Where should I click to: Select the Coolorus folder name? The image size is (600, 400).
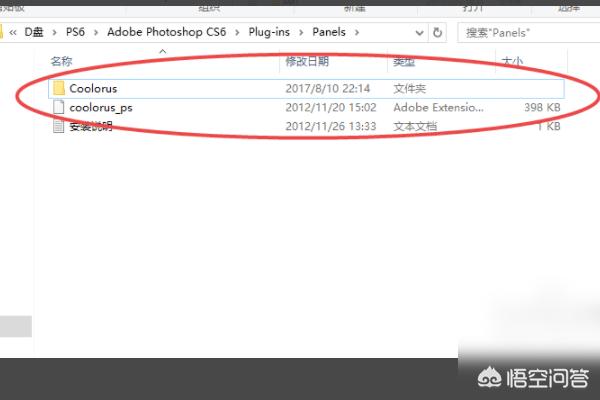point(93,88)
